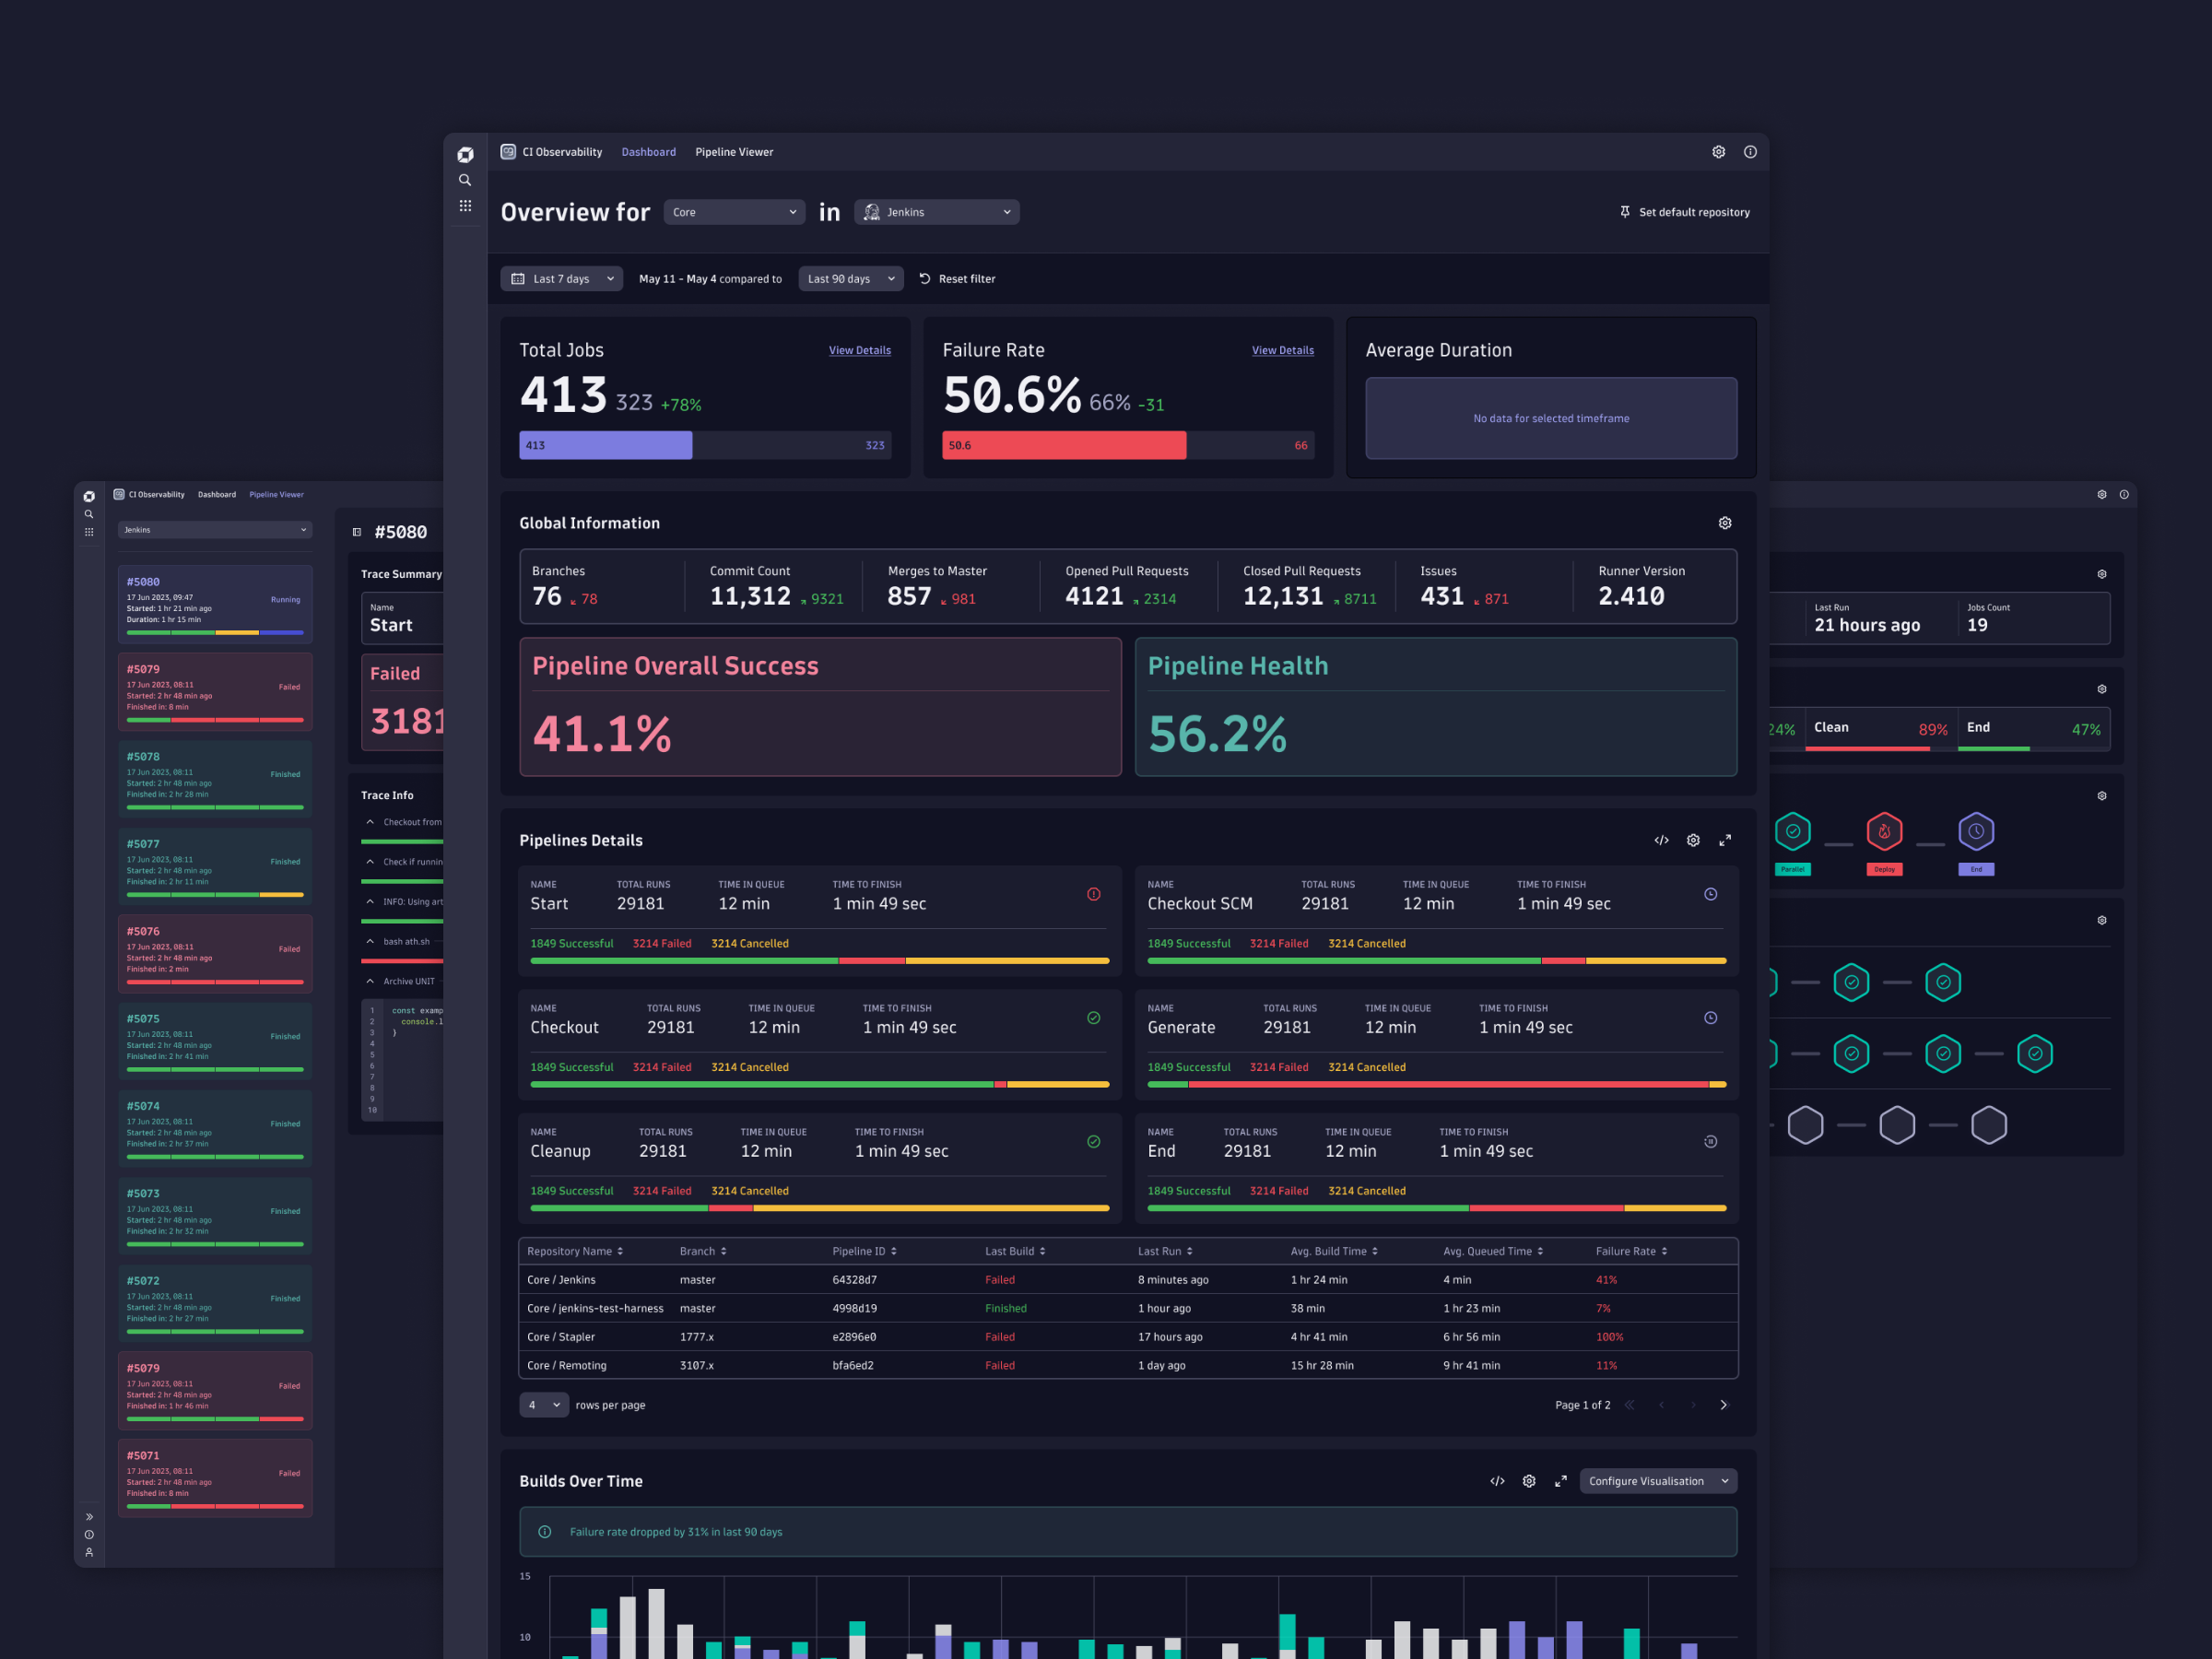Toggle the Checkout SCM pipeline alert icon
Image resolution: width=2212 pixels, height=1659 pixels.
(x=1711, y=894)
